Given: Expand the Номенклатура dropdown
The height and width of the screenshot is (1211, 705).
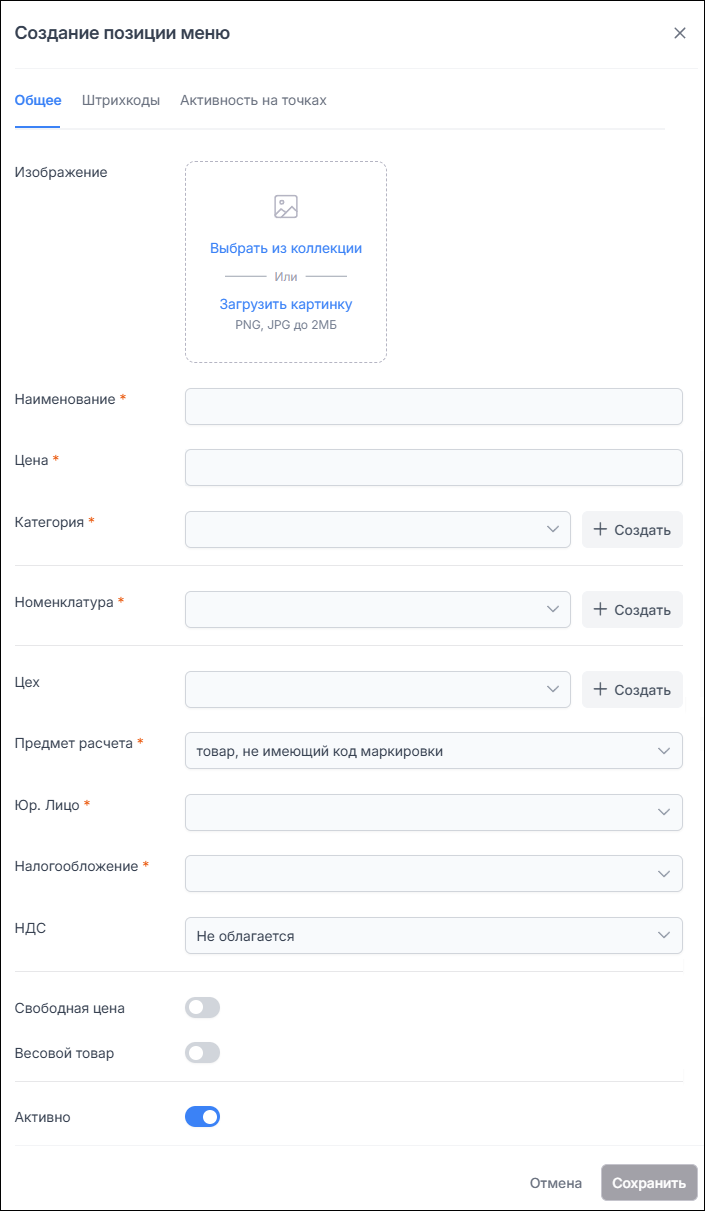Looking at the screenshot, I should tap(378, 610).
